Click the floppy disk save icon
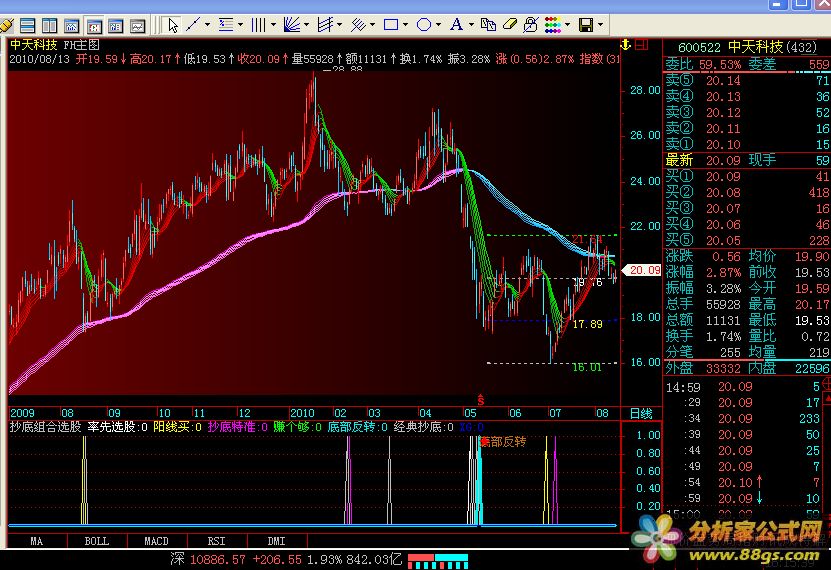Image resolution: width=831 pixels, height=570 pixels. (x=586, y=25)
